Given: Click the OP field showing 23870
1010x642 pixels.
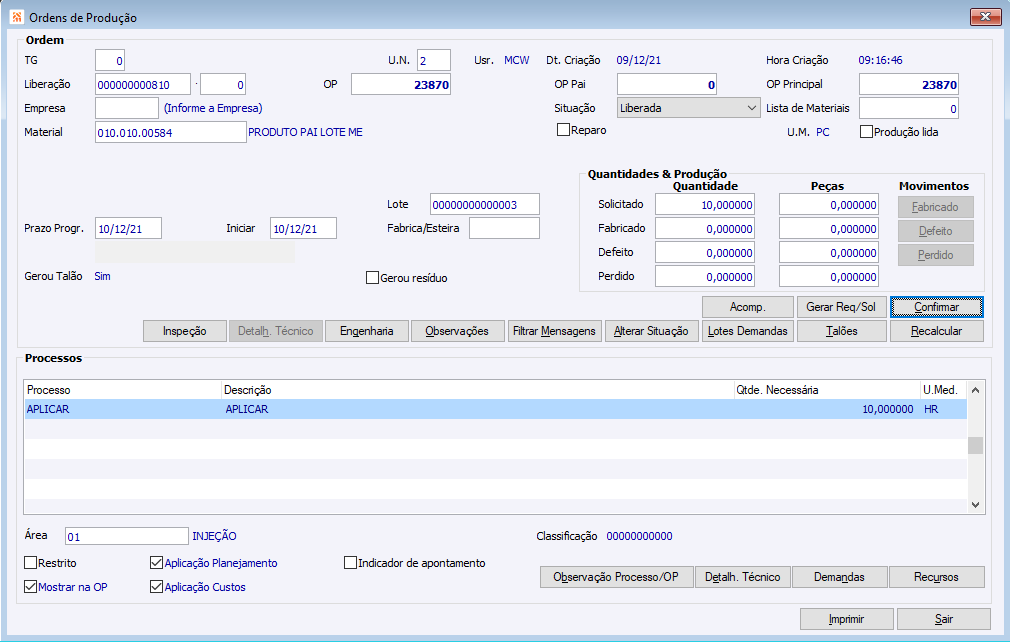Looking at the screenshot, I should (x=401, y=84).
